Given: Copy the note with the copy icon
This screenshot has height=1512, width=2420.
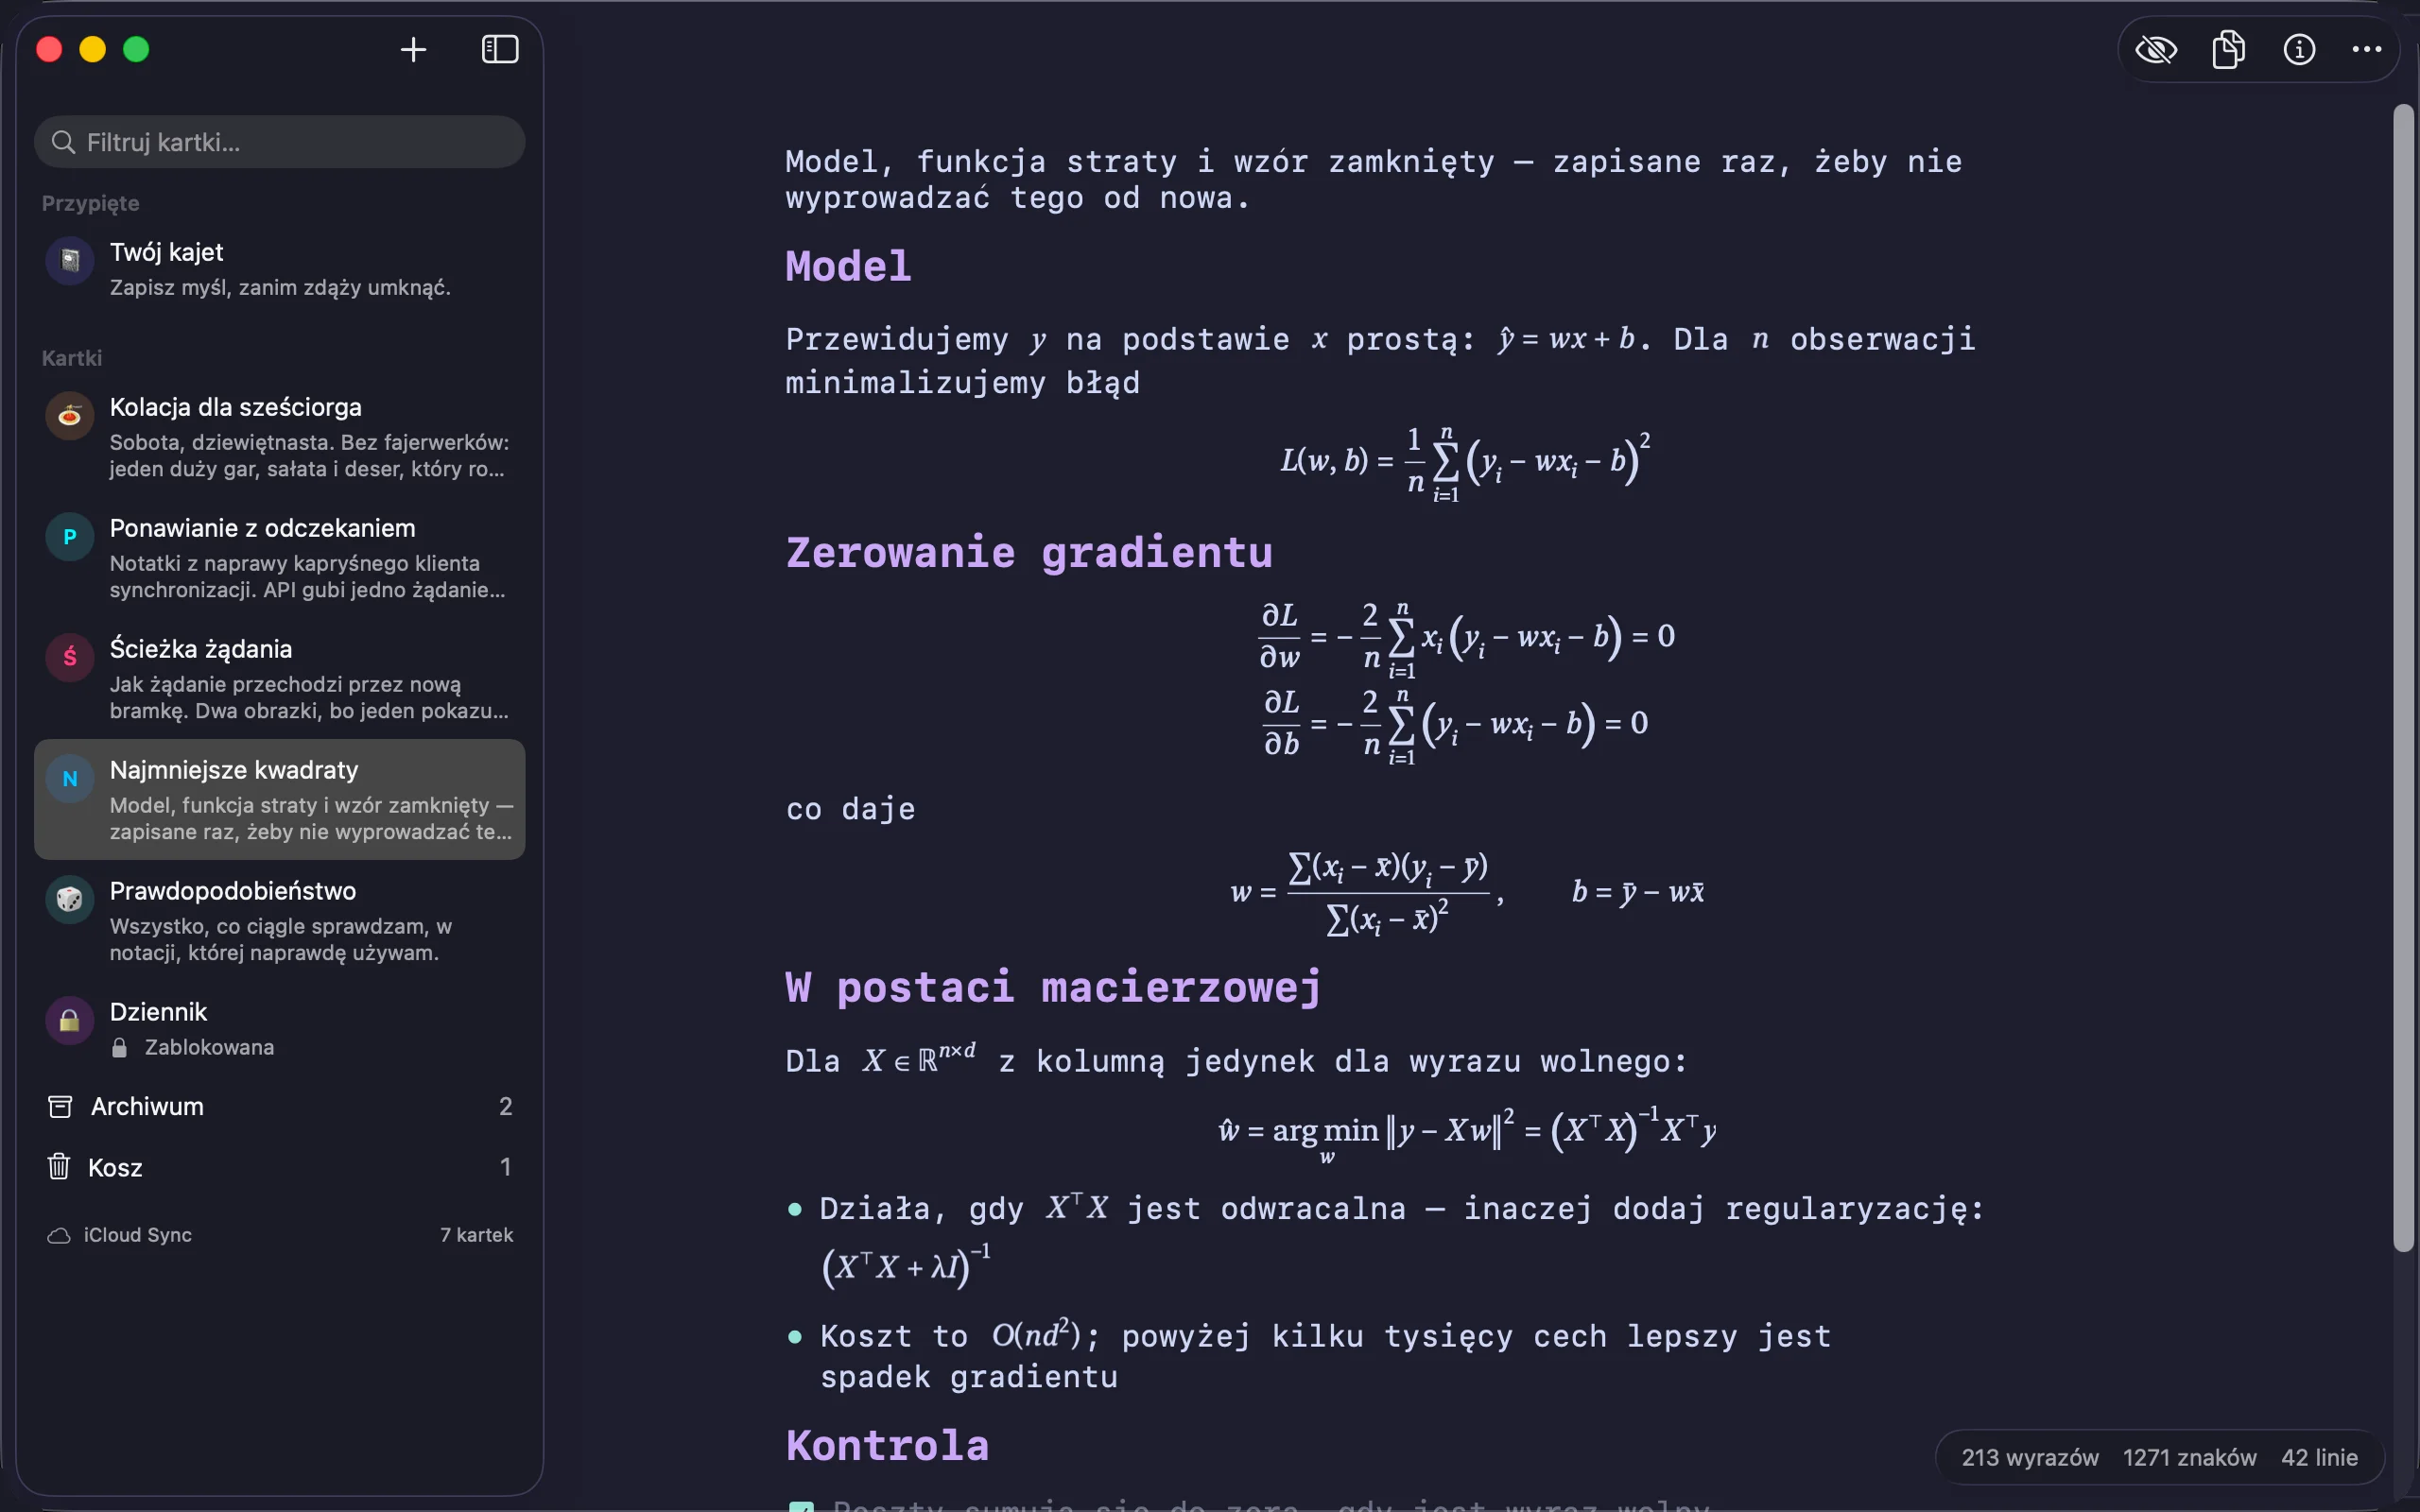Looking at the screenshot, I should click(2228, 49).
